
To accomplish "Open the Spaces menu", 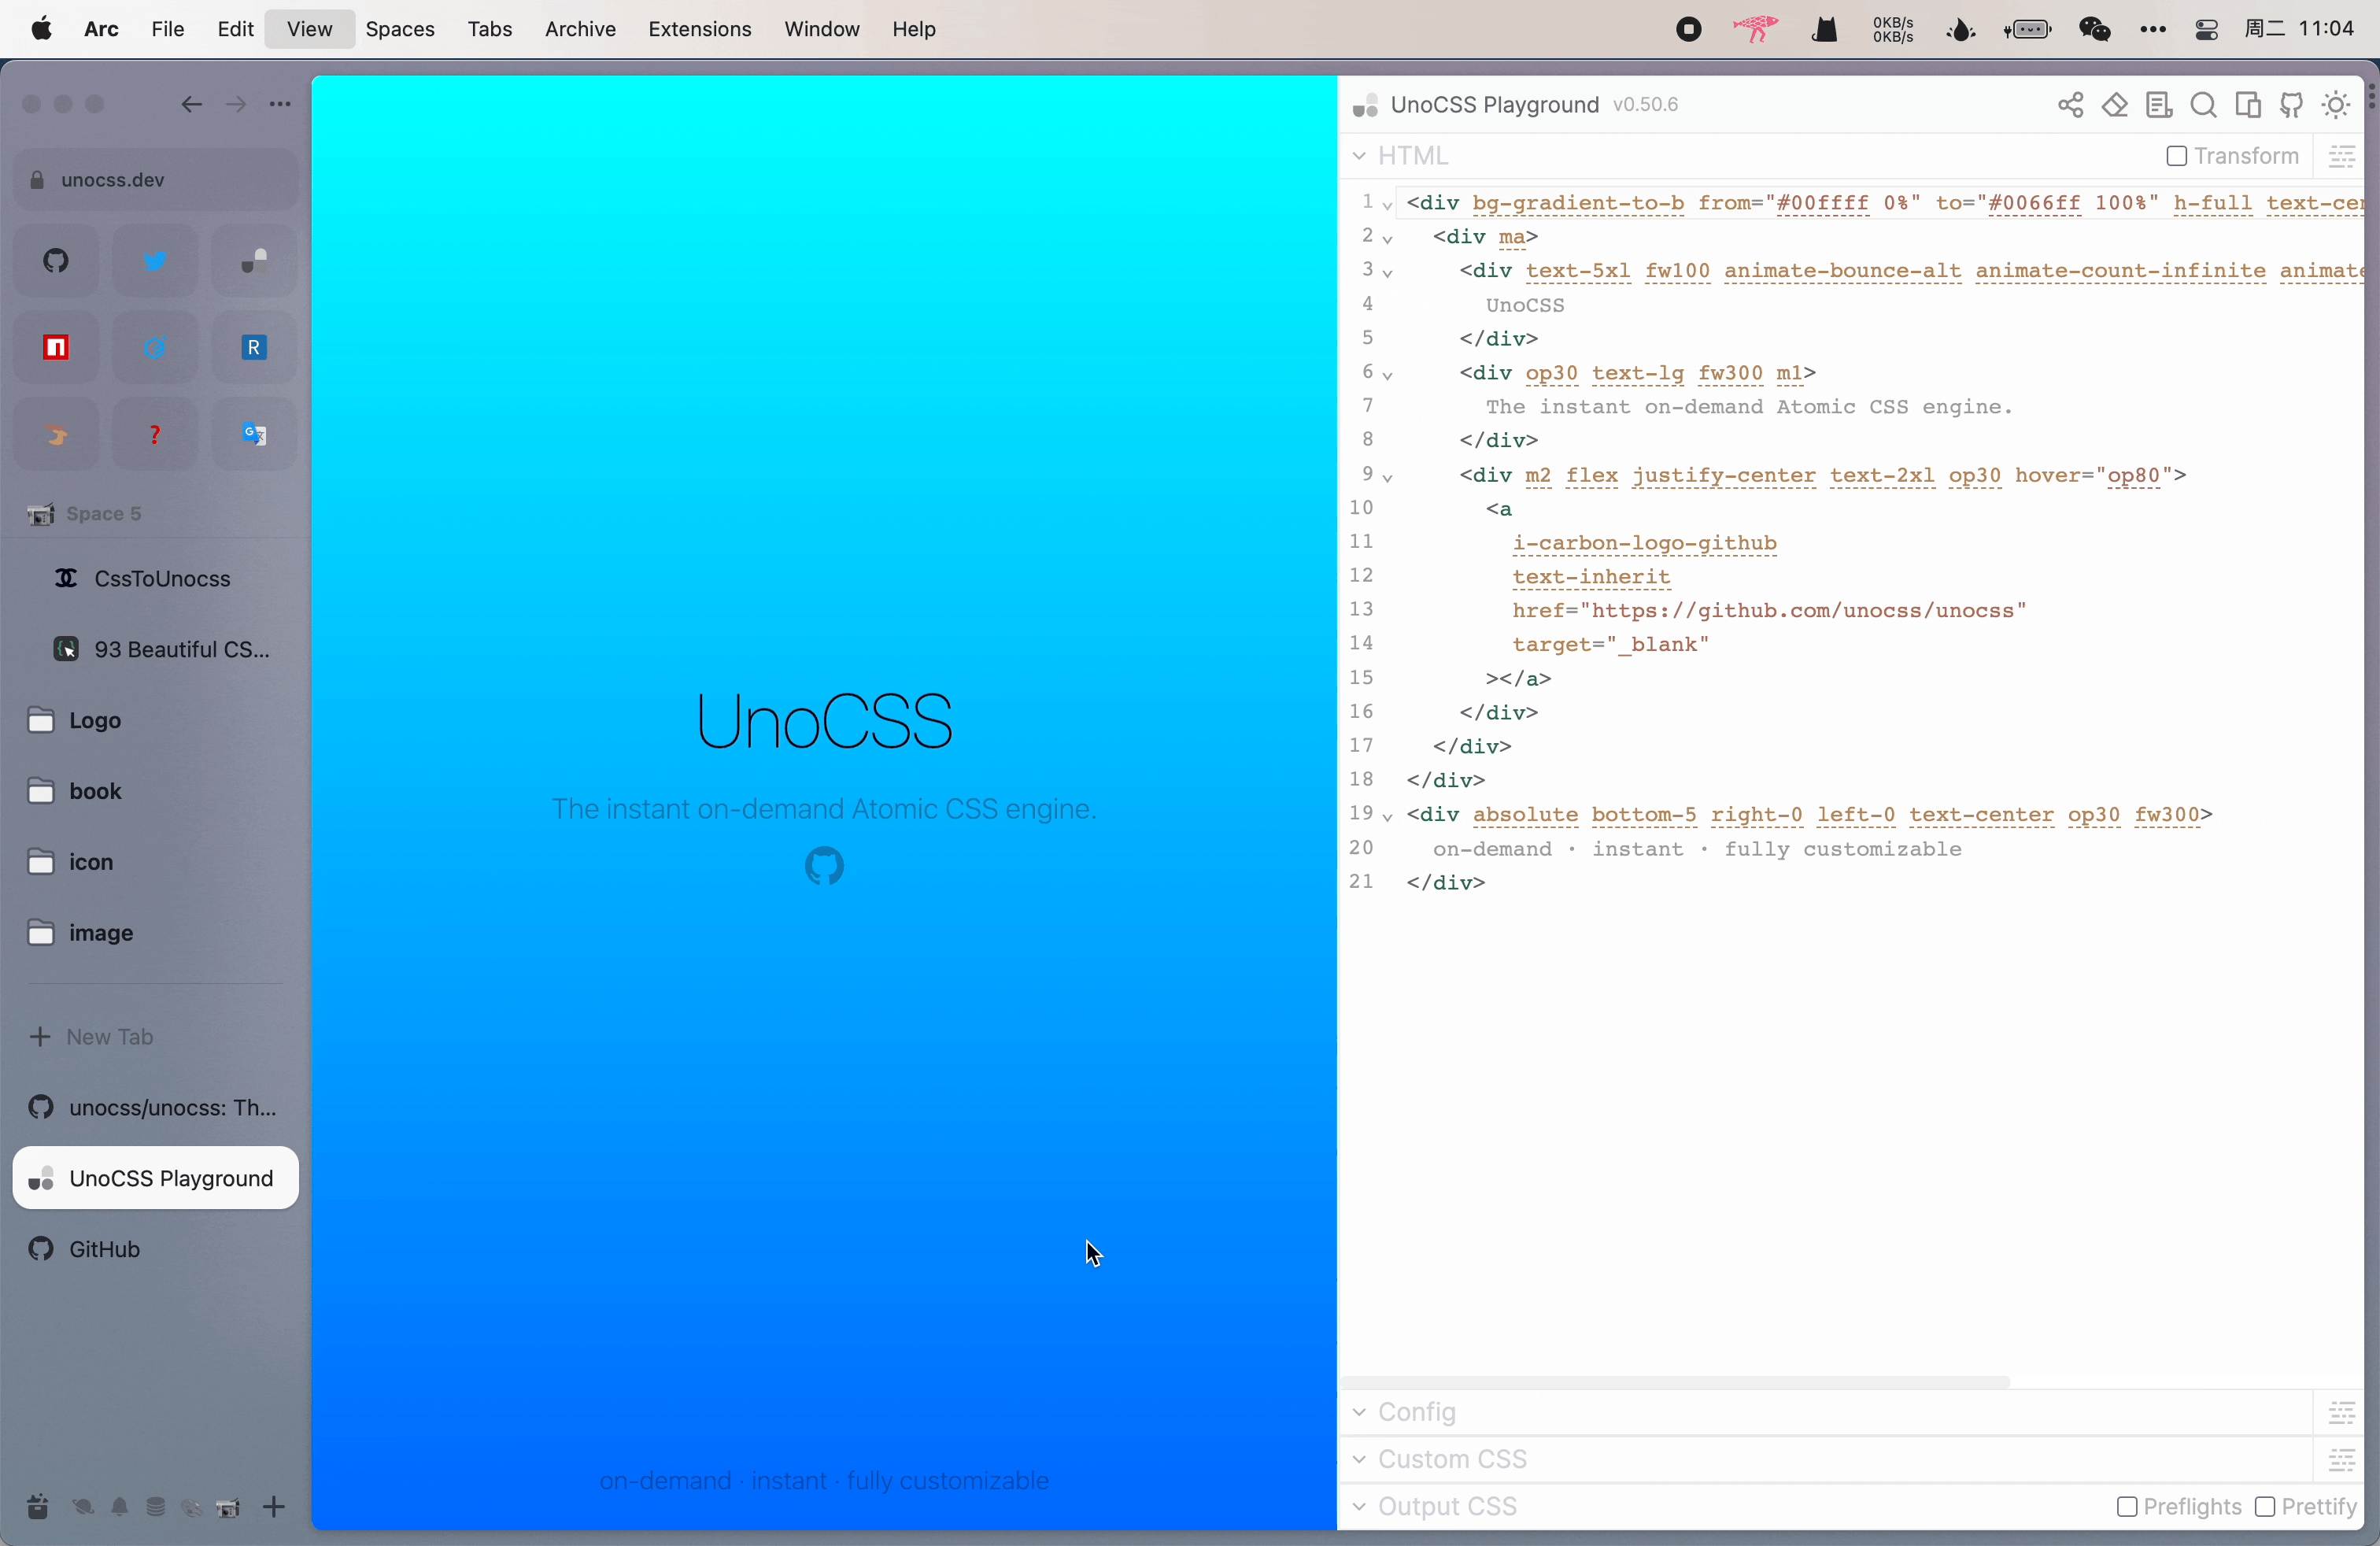I will pos(400,30).
